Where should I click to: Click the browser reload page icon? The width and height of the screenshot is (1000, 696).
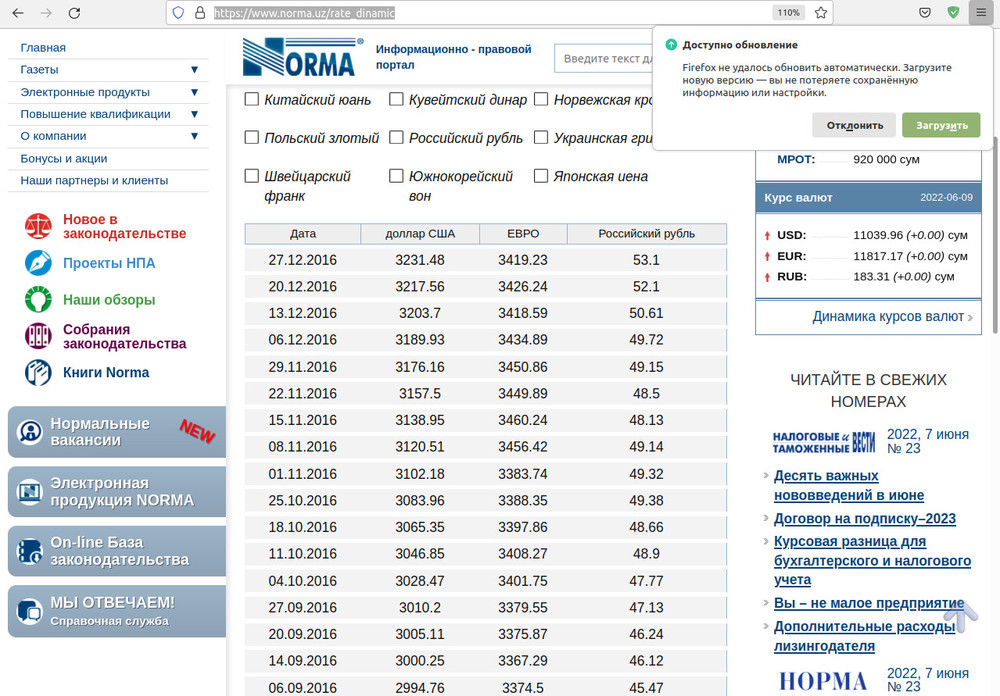pyautogui.click(x=74, y=13)
